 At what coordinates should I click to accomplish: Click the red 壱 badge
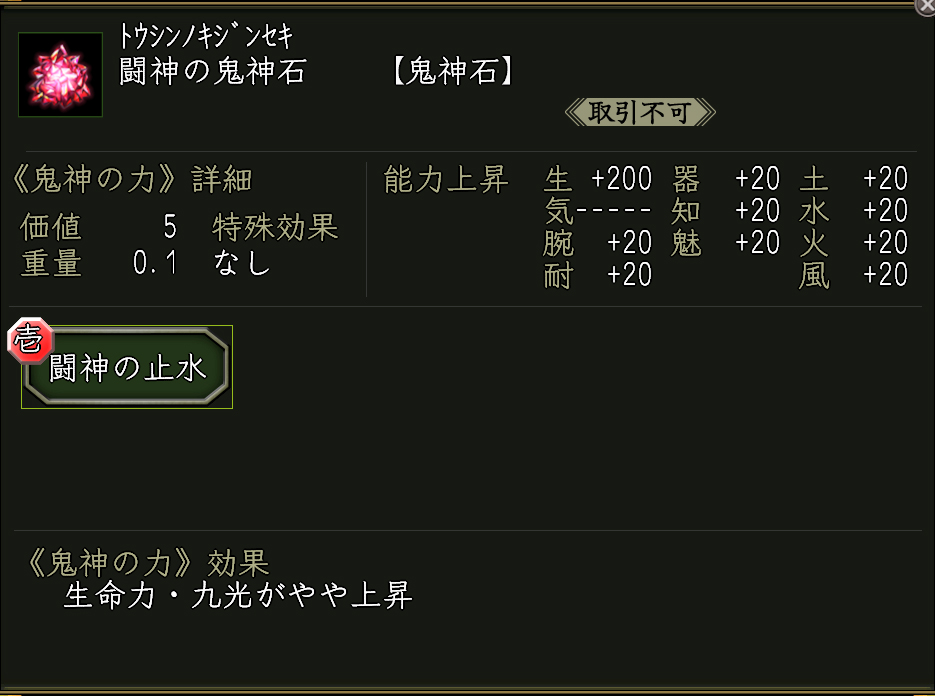26,340
